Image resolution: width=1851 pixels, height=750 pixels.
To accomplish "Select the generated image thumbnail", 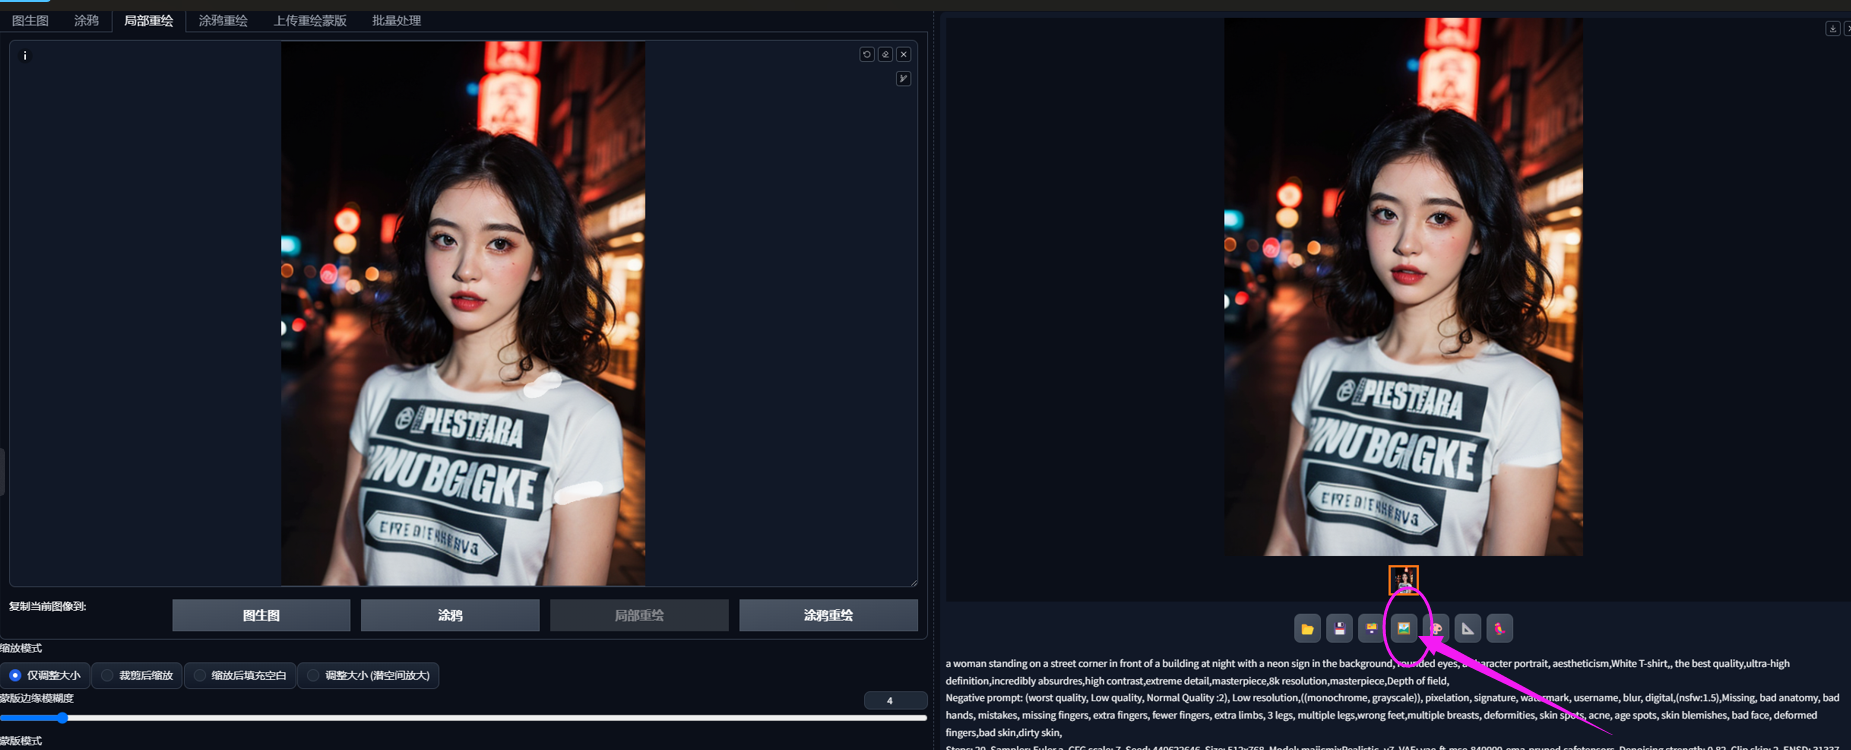I will coord(1403,579).
